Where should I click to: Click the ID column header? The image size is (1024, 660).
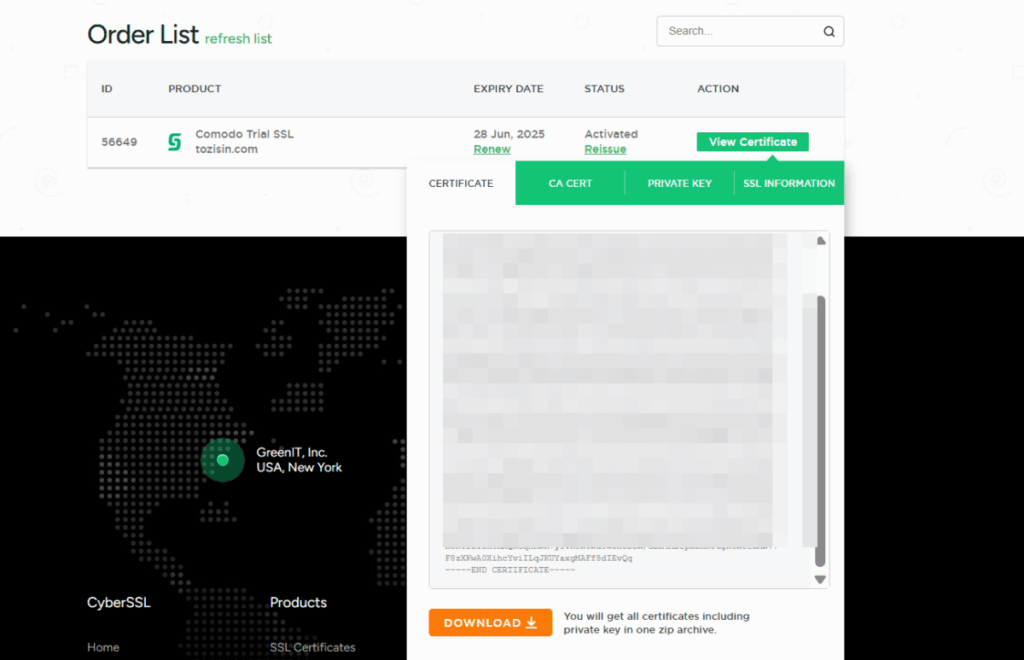(106, 89)
